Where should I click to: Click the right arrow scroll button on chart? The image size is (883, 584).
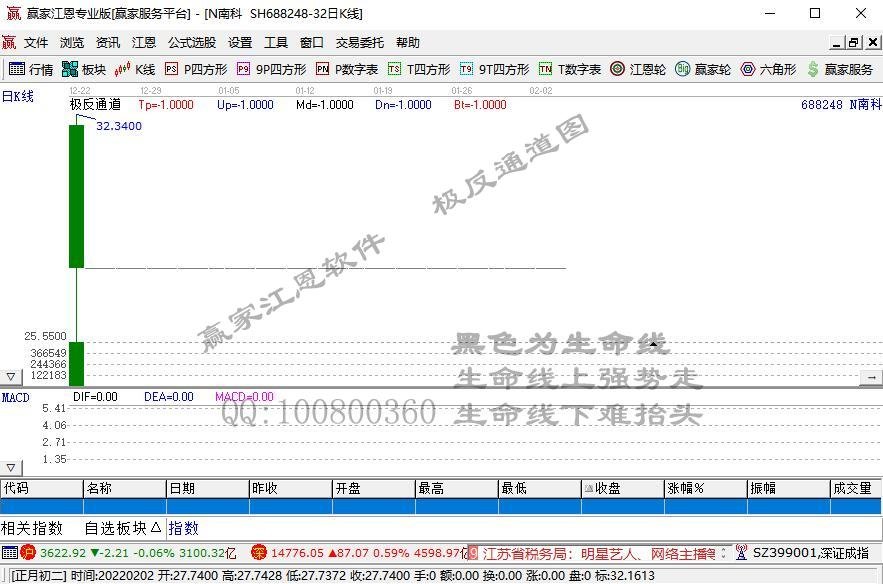click(x=871, y=377)
